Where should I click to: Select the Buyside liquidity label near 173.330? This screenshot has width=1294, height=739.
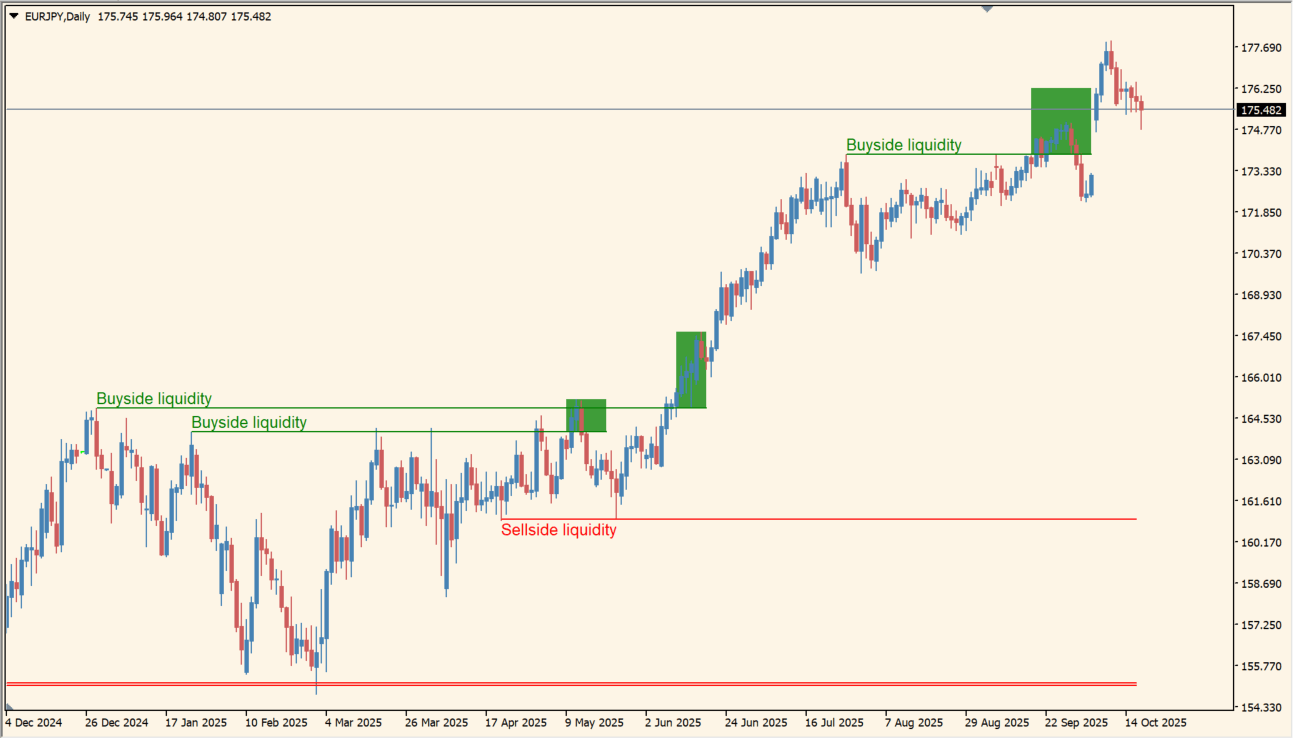pos(903,145)
